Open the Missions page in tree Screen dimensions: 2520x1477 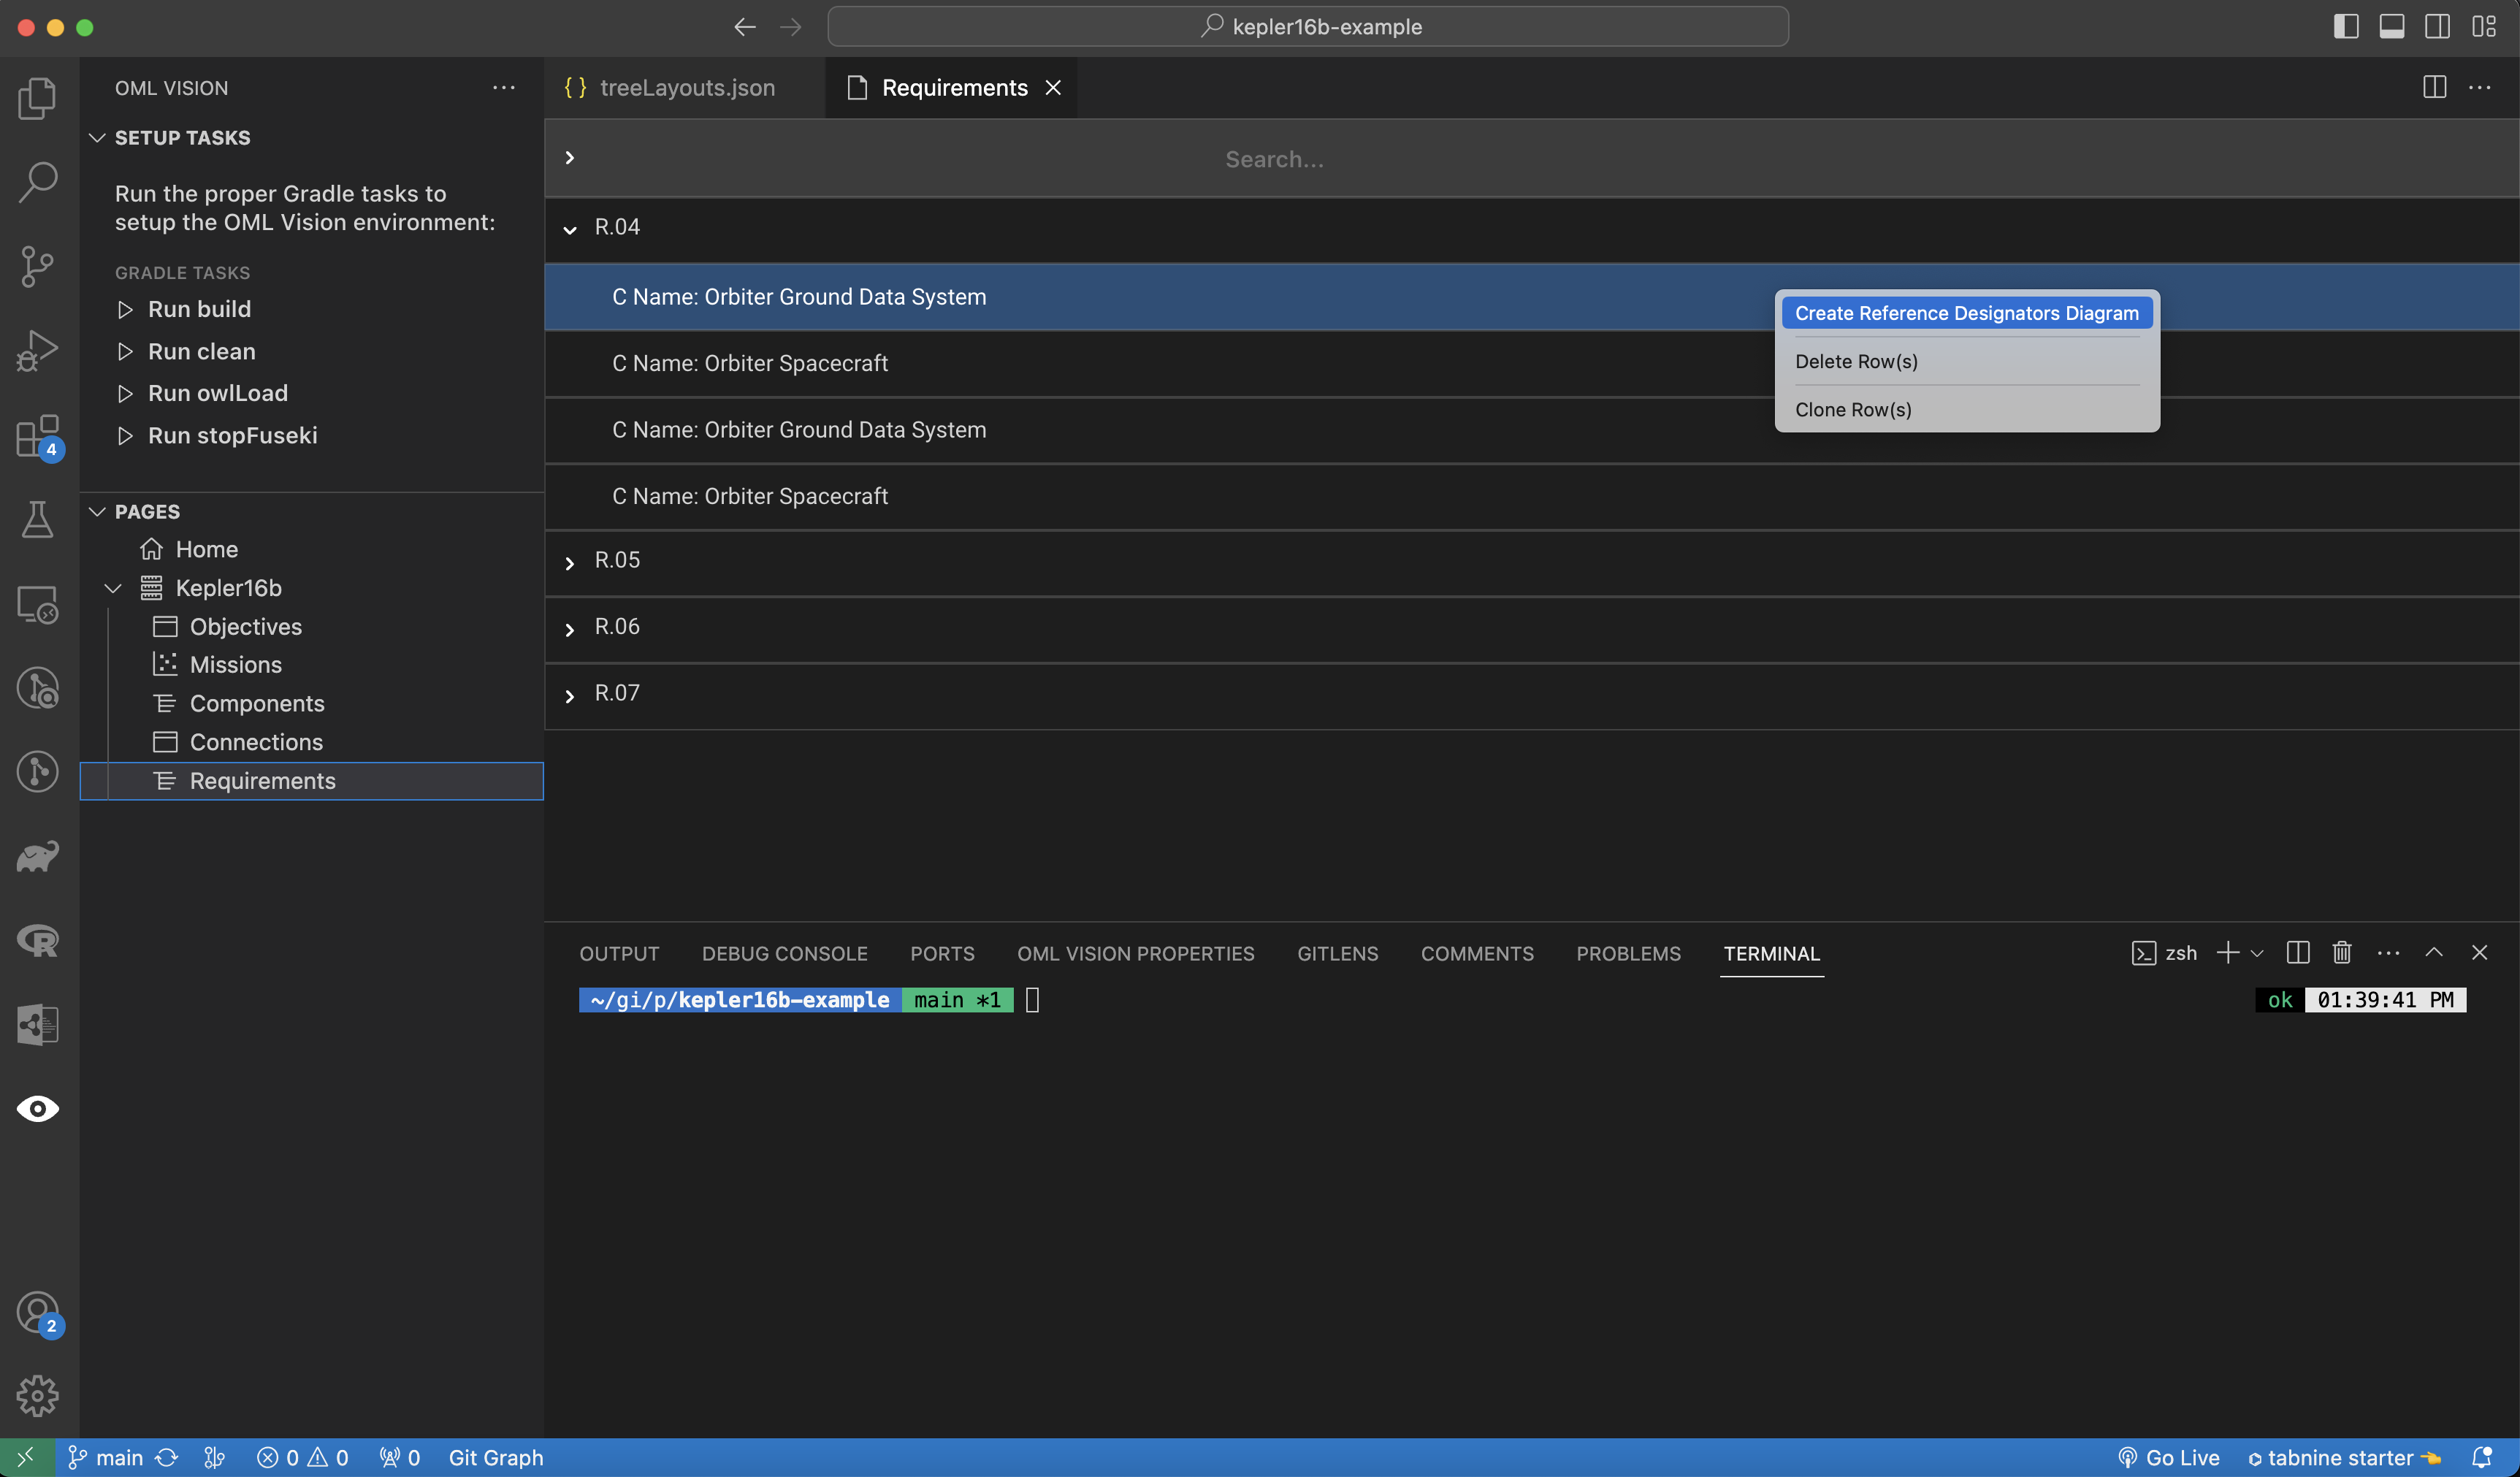pos(235,665)
